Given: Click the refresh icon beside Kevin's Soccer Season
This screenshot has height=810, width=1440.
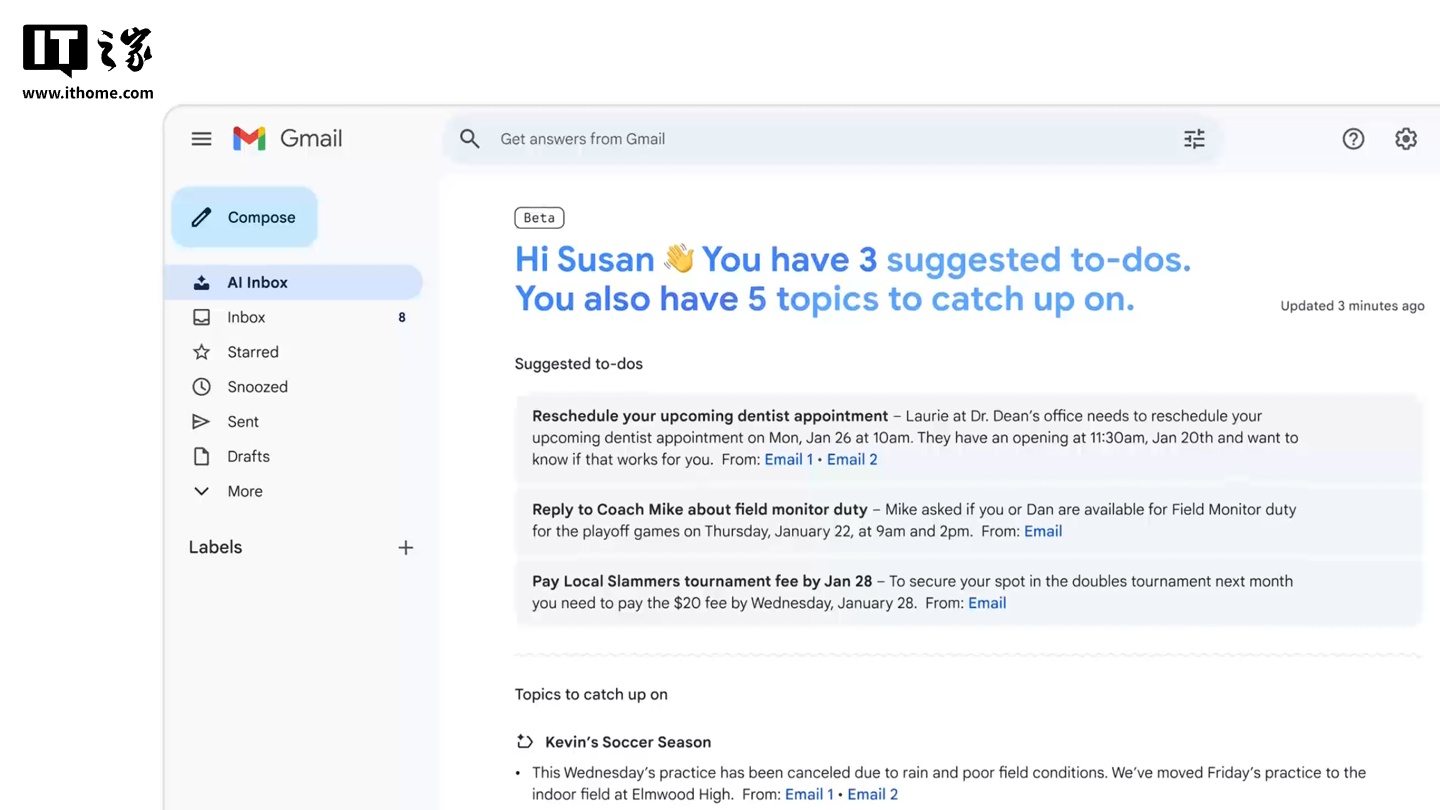Looking at the screenshot, I should coord(523,741).
